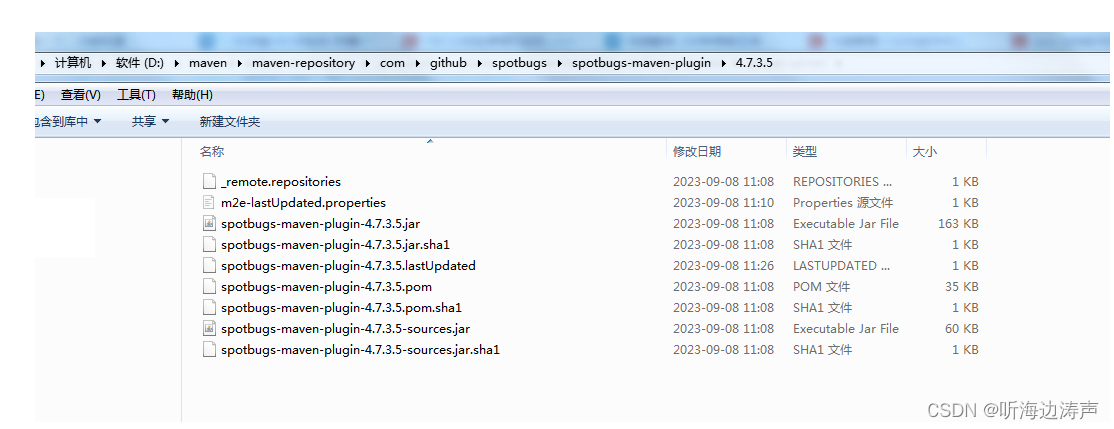The width and height of the screenshot is (1114, 429).
Task: Go to the spotbugs-maven-plugin folder breadcrumb
Action: (x=642, y=63)
